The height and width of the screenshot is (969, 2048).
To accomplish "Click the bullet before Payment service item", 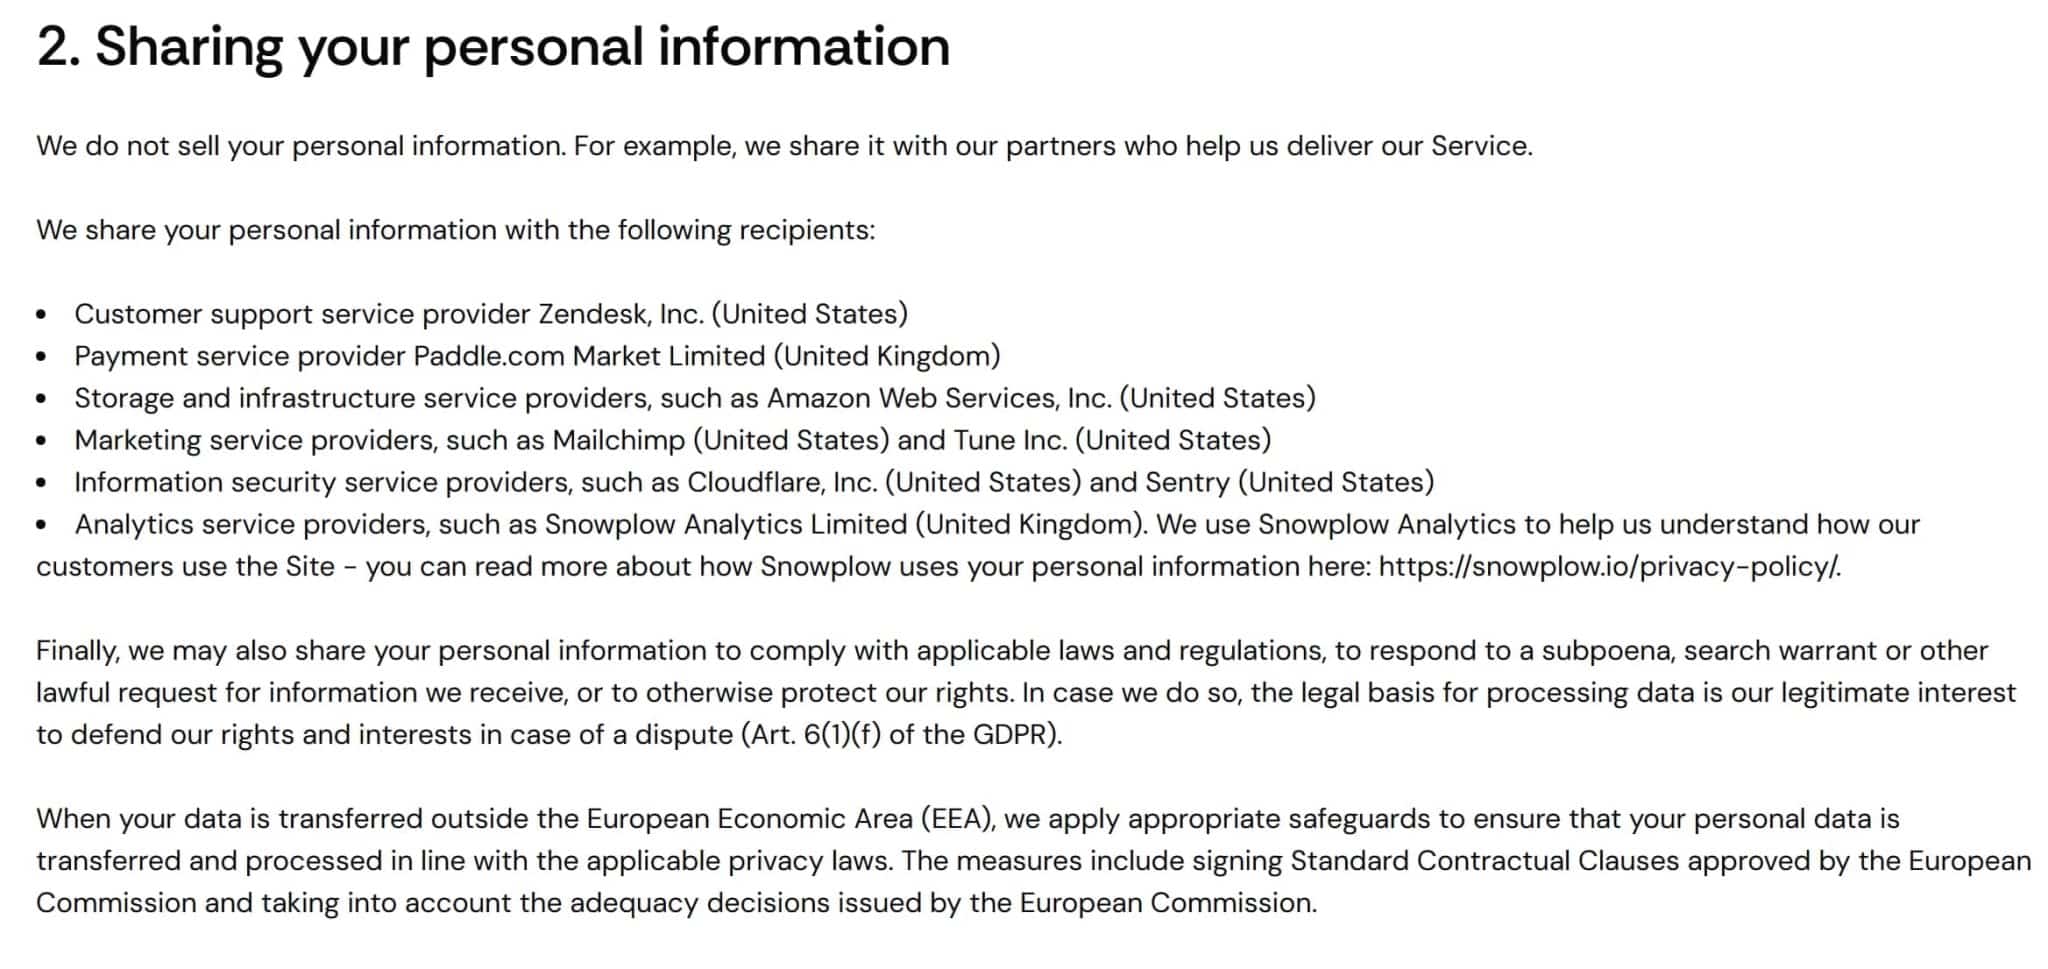I will pos(41,357).
